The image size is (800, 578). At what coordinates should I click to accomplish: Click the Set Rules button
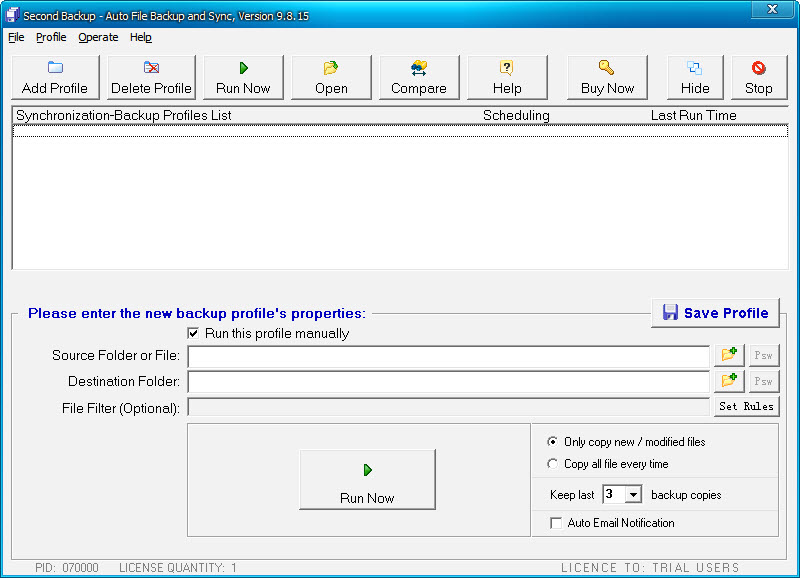(746, 406)
